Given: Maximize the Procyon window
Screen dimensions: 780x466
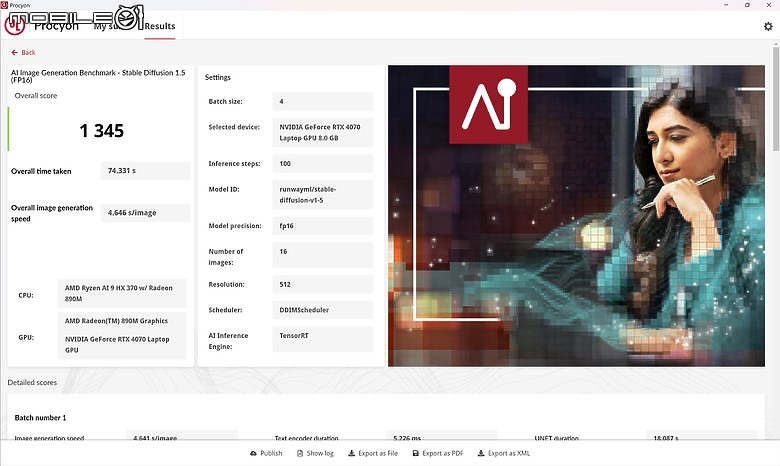Looking at the screenshot, I should click(747, 5).
